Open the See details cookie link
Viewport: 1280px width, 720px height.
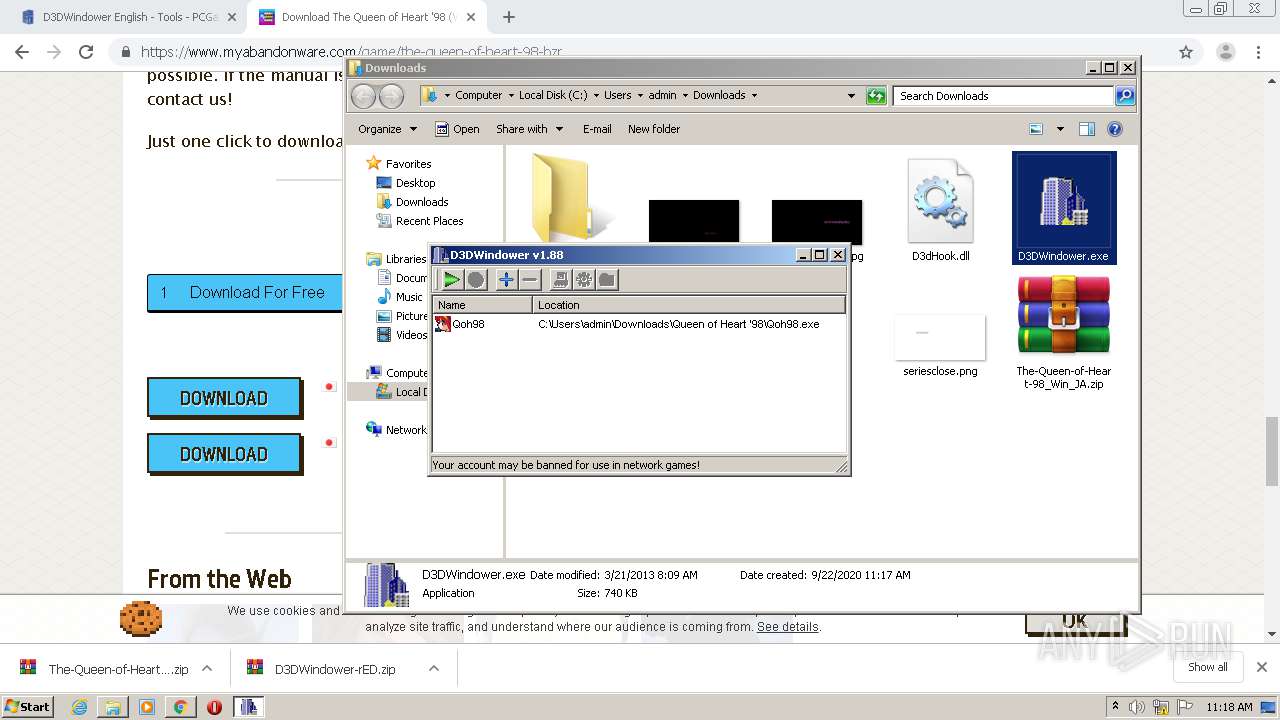(787, 627)
